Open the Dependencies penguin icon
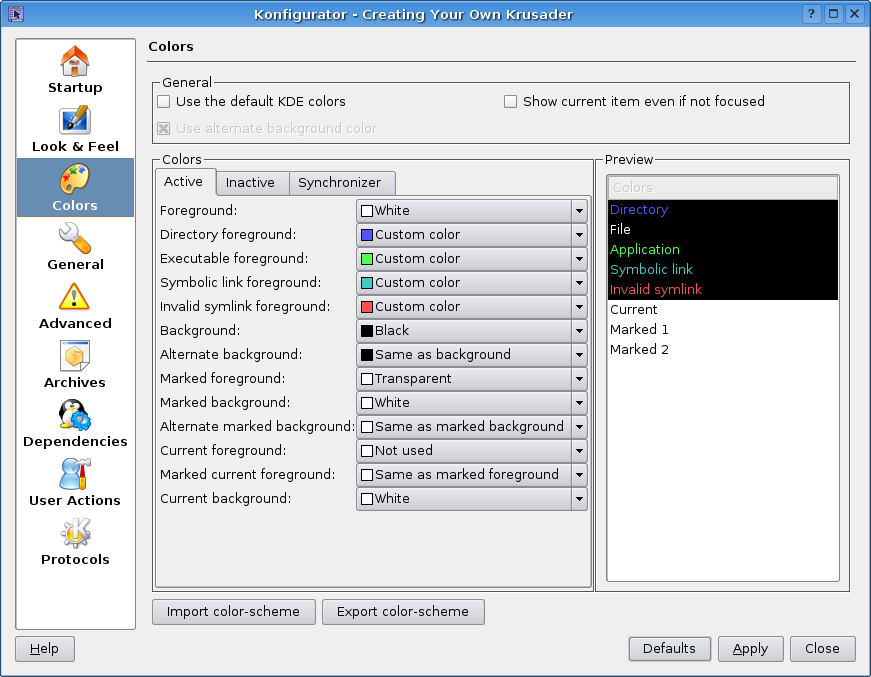This screenshot has height=677, width=871. click(74, 415)
